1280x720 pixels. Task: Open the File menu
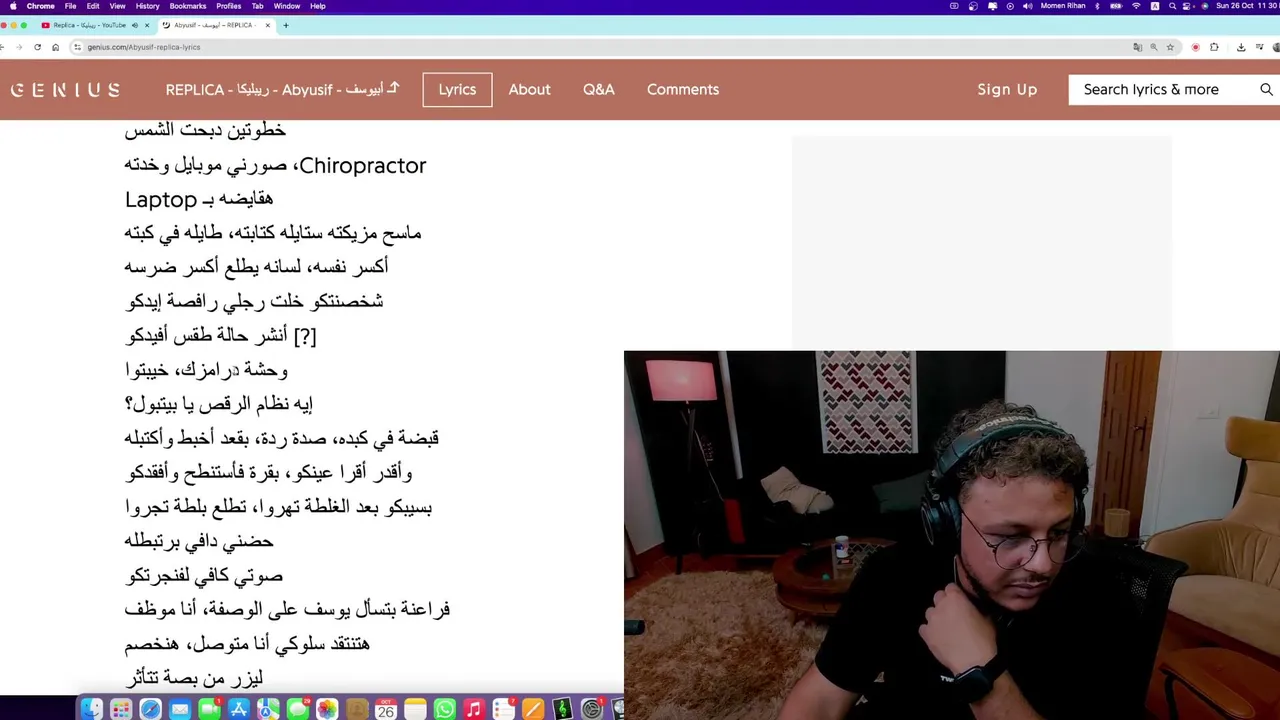click(x=70, y=6)
